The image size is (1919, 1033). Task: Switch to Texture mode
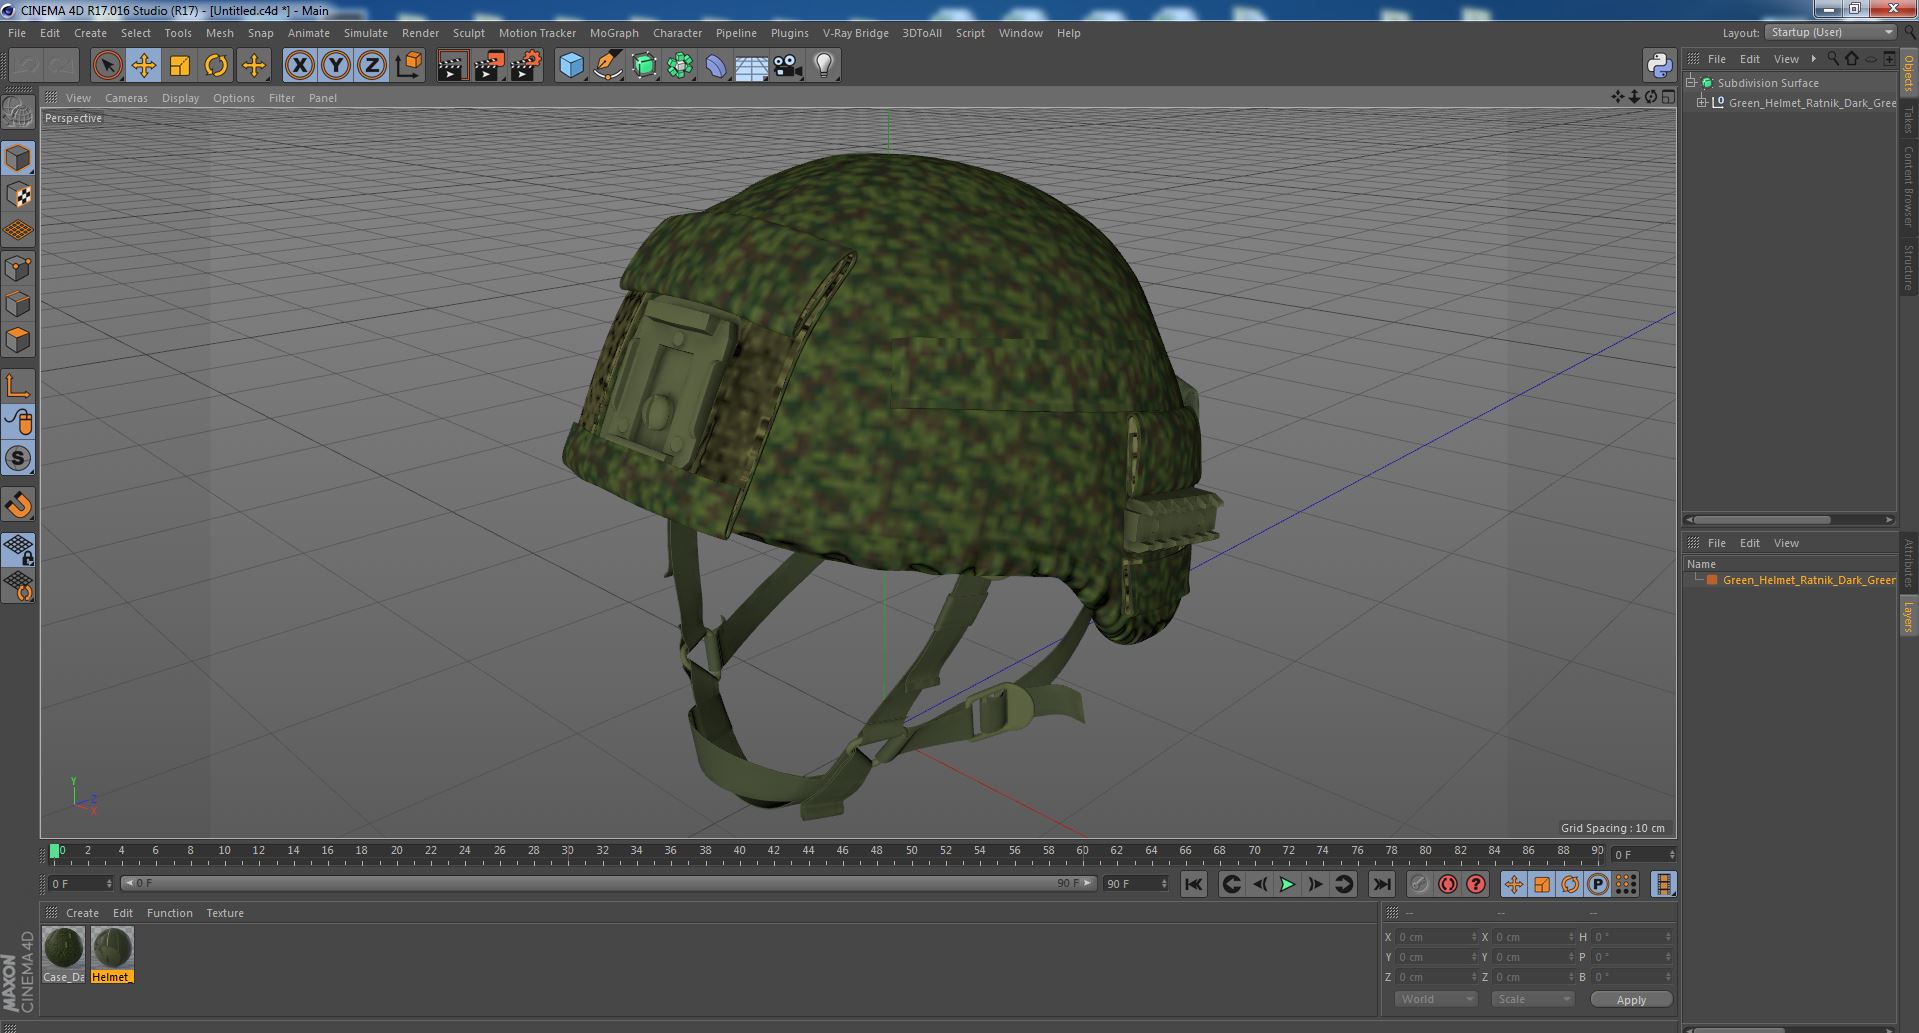(18, 195)
